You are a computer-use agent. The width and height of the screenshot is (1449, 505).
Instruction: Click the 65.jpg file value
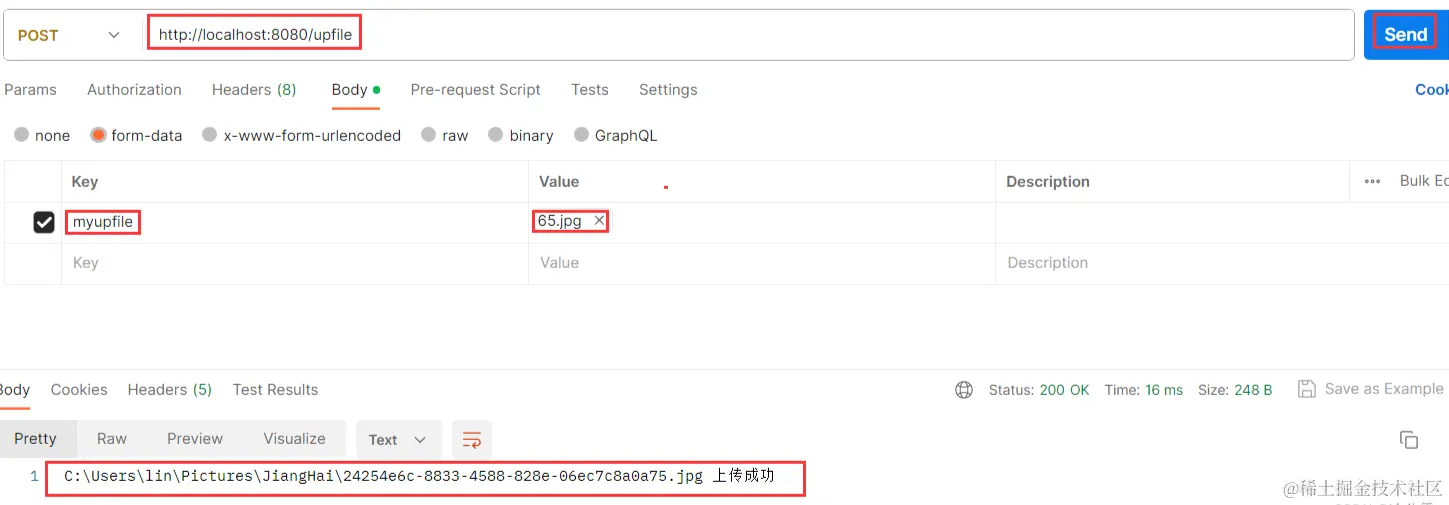pyautogui.click(x=560, y=221)
